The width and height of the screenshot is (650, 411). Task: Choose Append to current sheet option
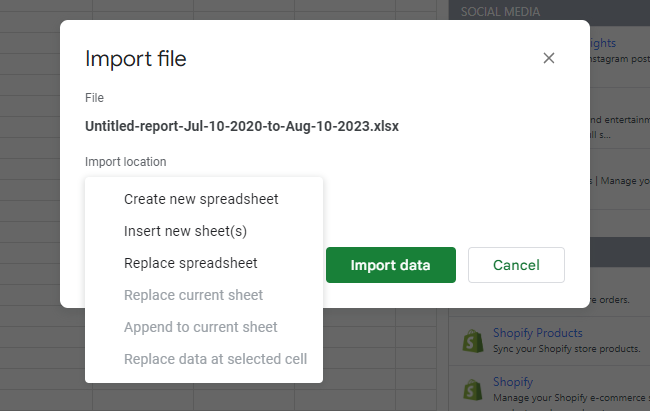pyautogui.click(x=201, y=327)
